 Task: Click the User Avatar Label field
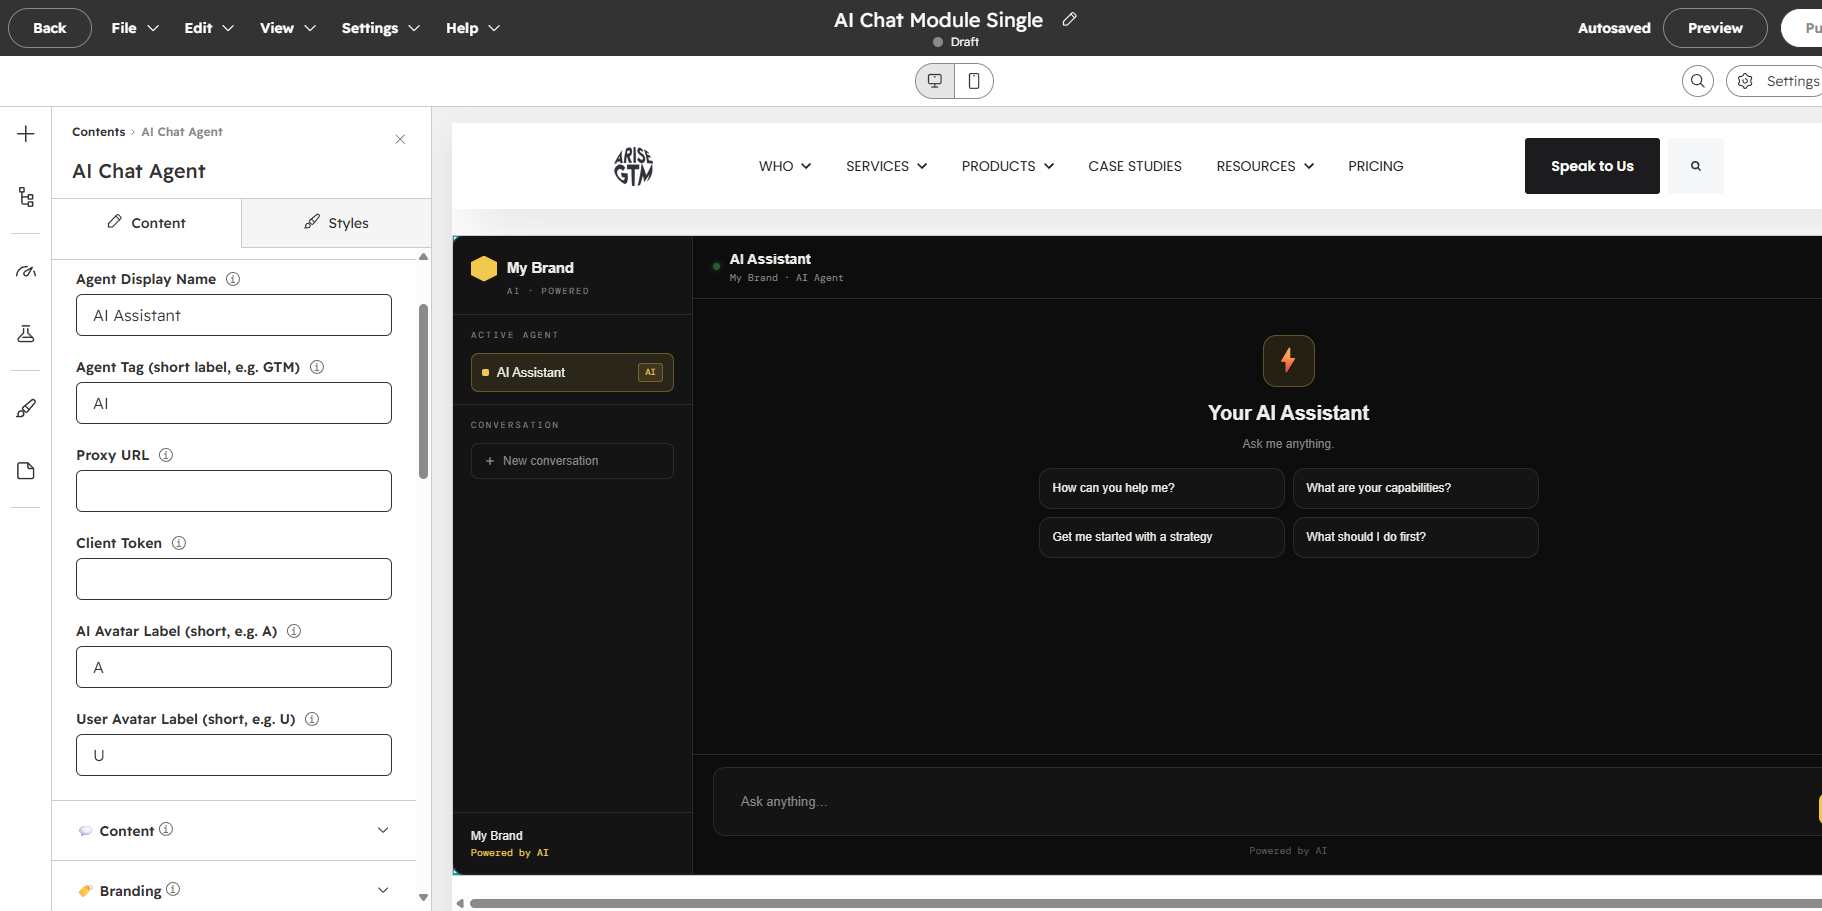click(x=234, y=755)
